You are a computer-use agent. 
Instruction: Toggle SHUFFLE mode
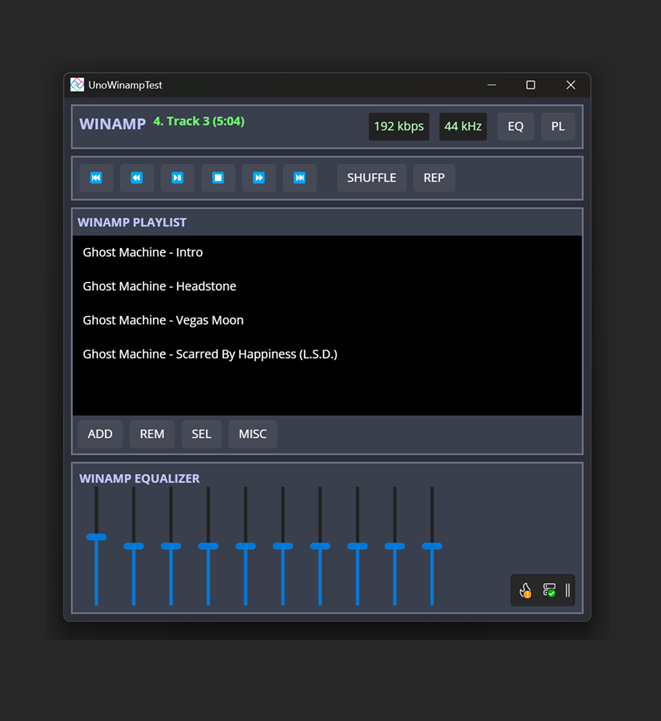pos(371,178)
